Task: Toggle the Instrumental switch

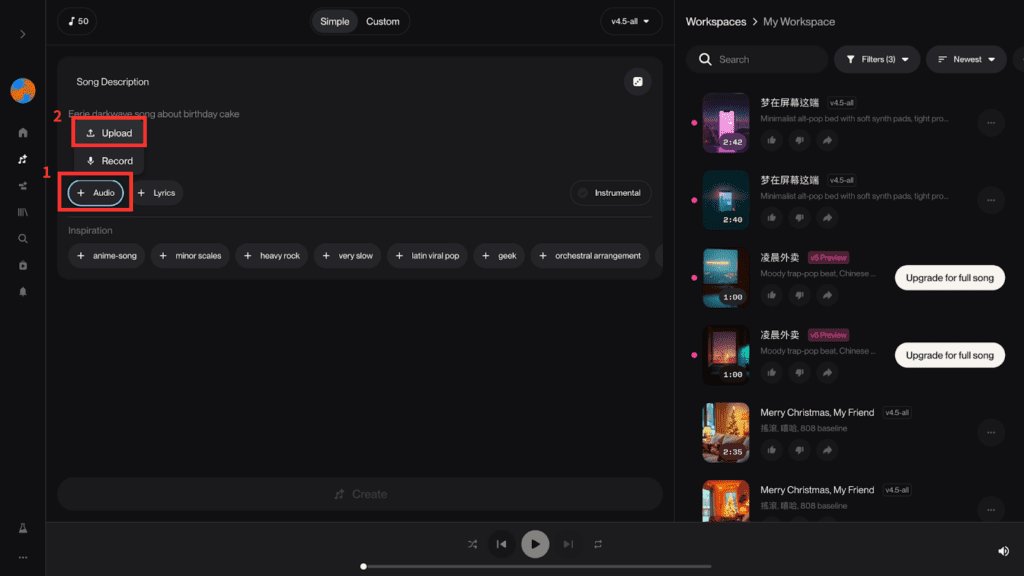Action: coord(610,193)
